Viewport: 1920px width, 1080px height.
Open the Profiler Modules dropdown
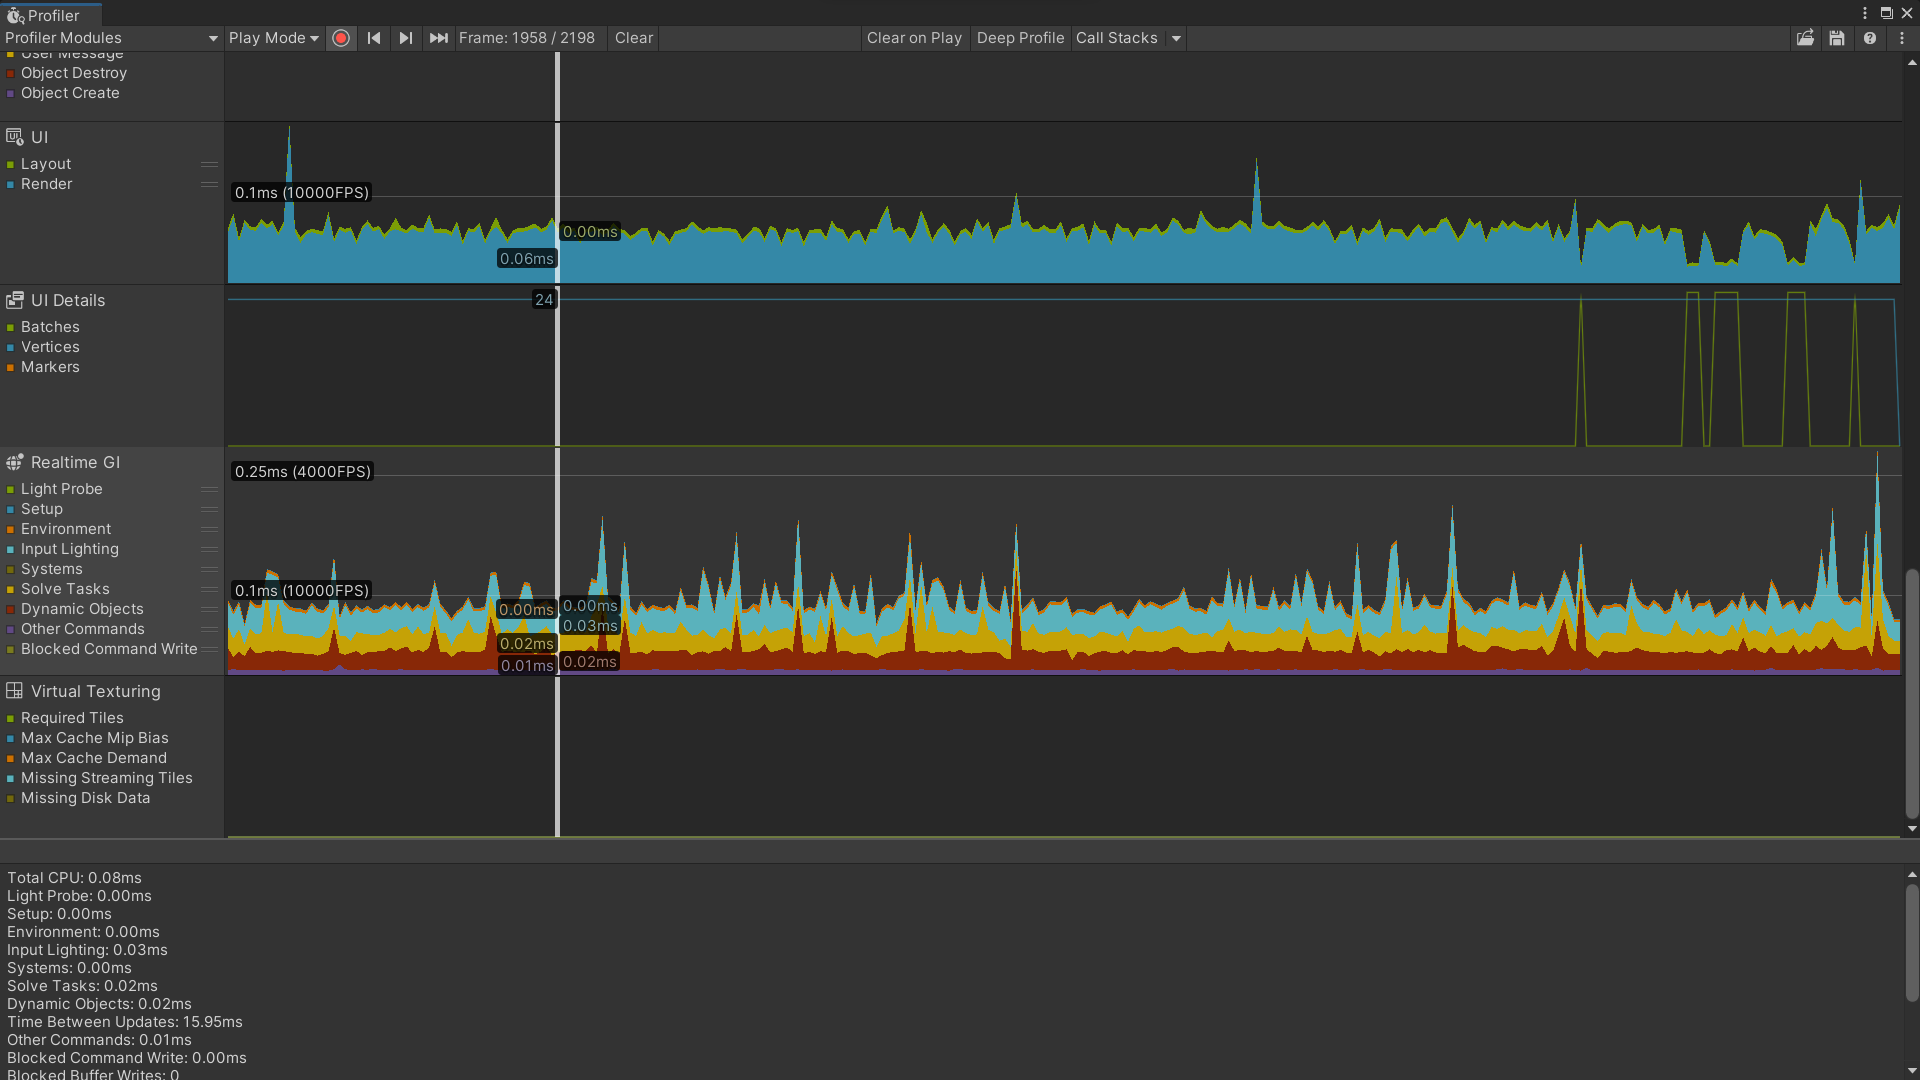pos(111,38)
